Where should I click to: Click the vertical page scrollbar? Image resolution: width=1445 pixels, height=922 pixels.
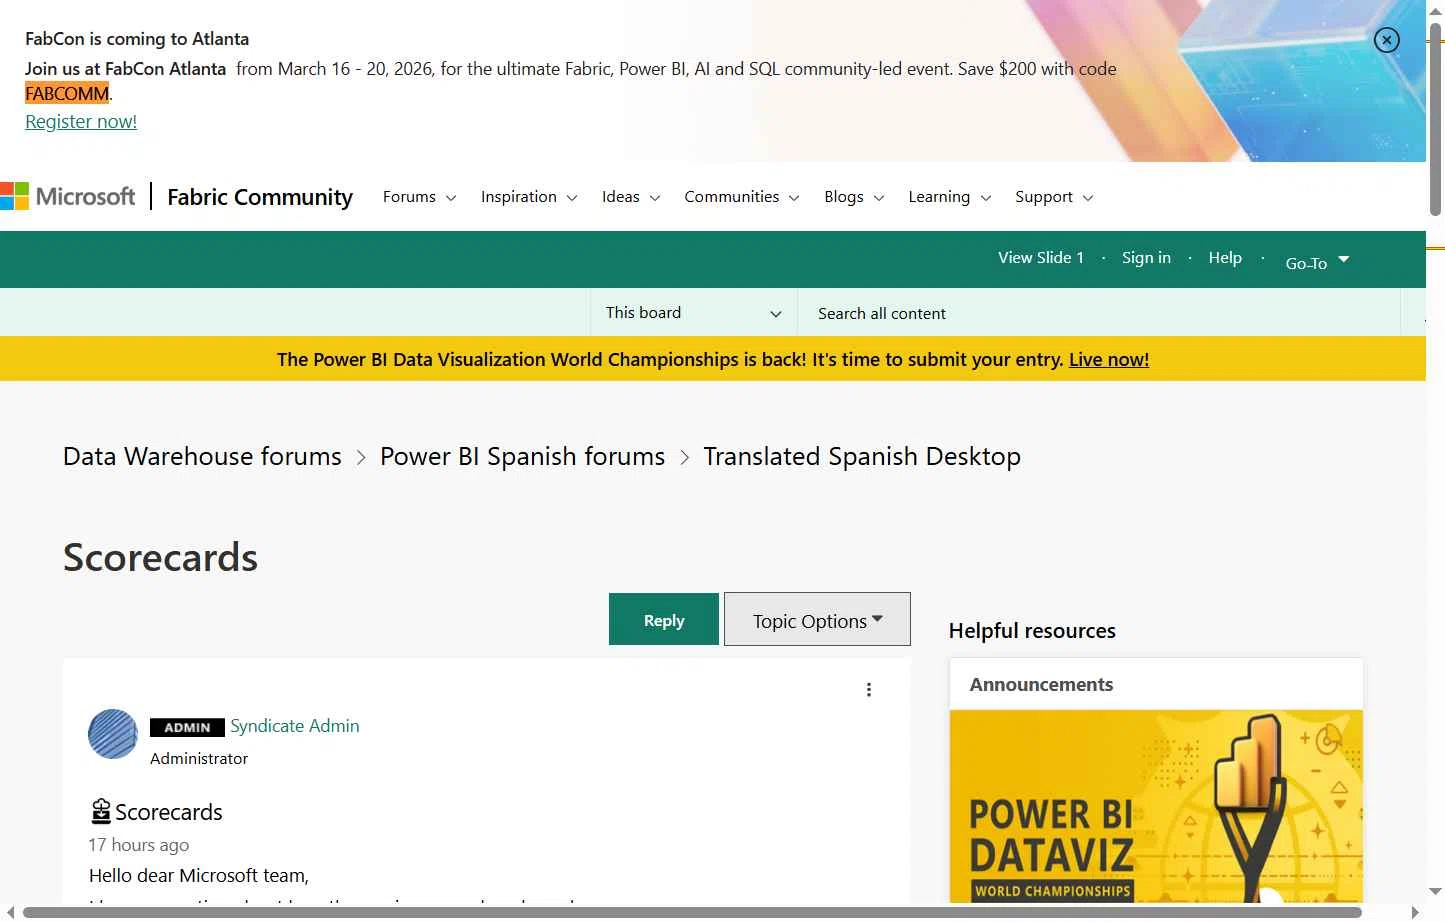click(1436, 120)
